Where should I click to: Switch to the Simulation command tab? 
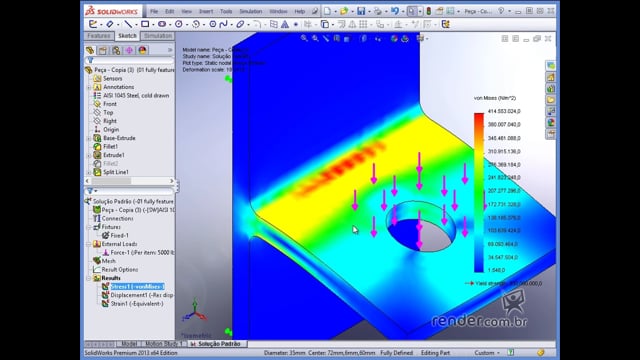[158, 36]
